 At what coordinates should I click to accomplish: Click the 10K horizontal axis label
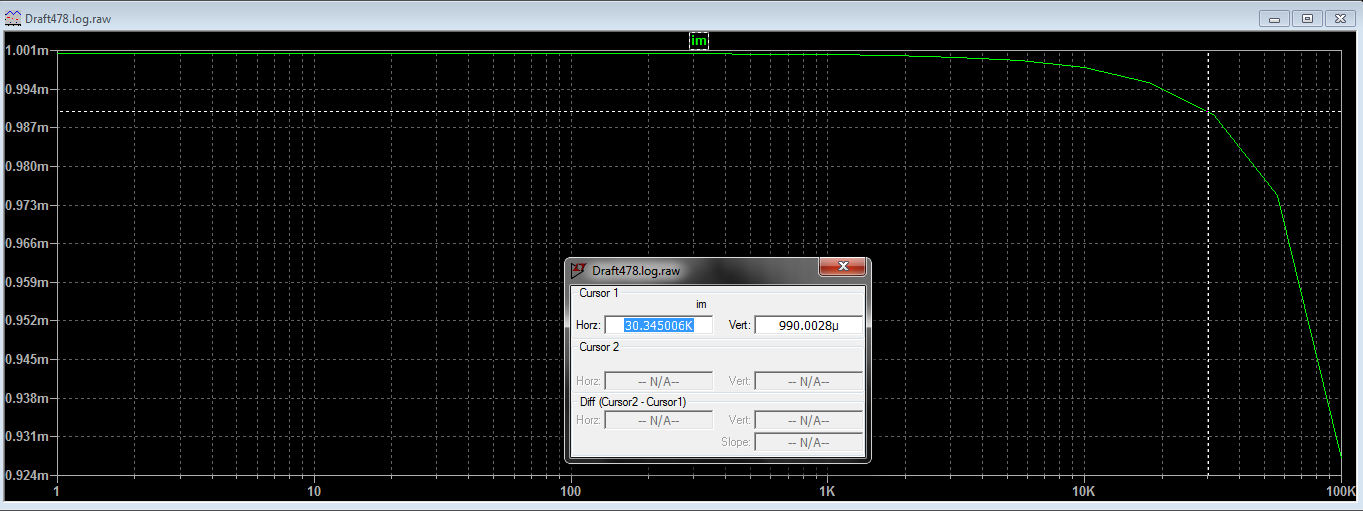[1084, 491]
